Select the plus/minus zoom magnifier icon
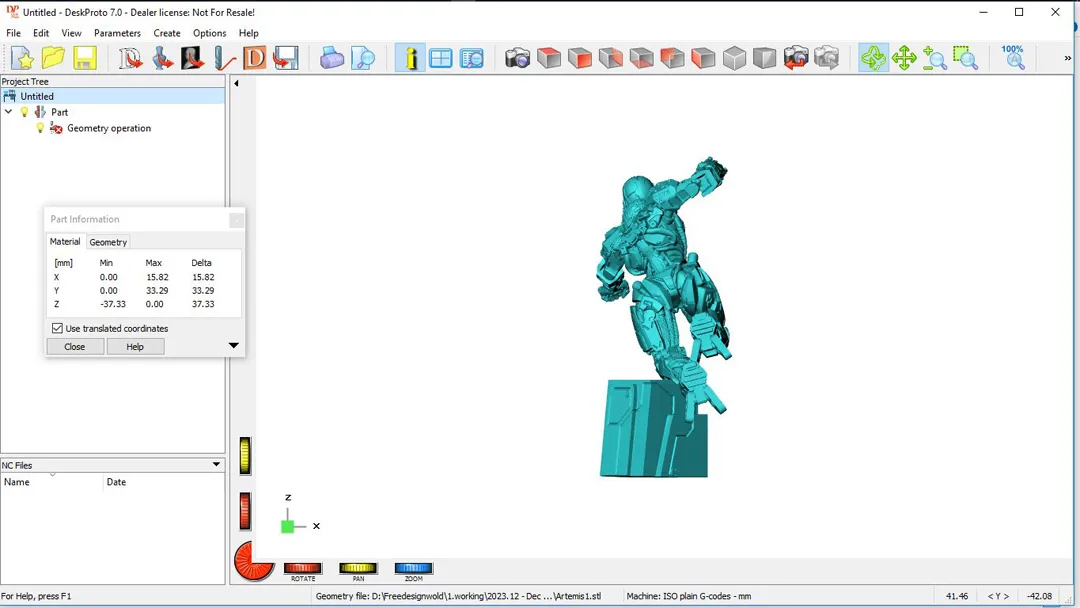The image size is (1080, 608). pos(935,58)
